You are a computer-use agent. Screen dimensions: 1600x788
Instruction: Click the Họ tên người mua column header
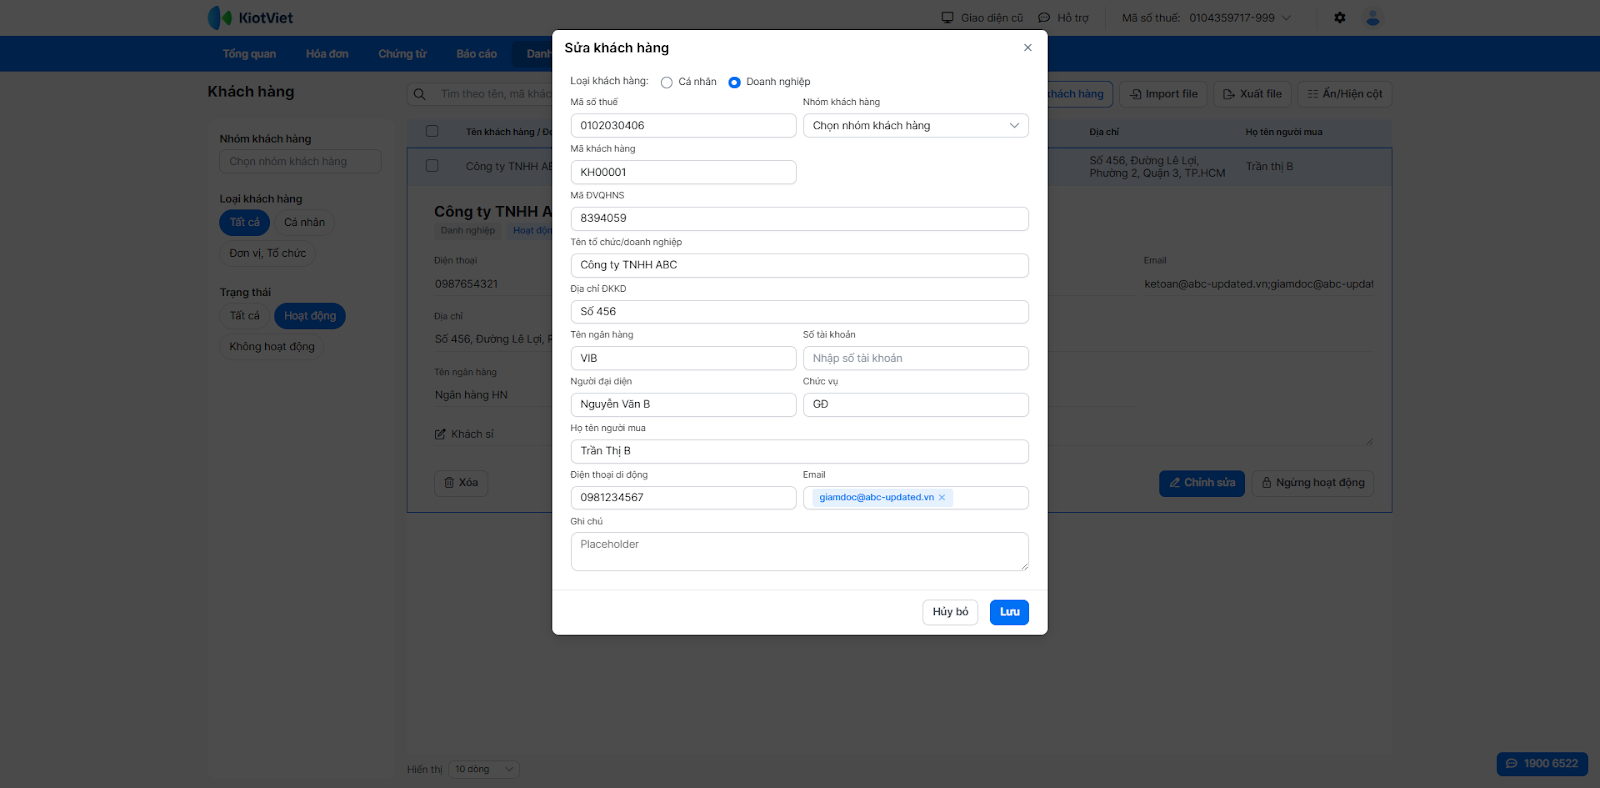[1284, 132]
